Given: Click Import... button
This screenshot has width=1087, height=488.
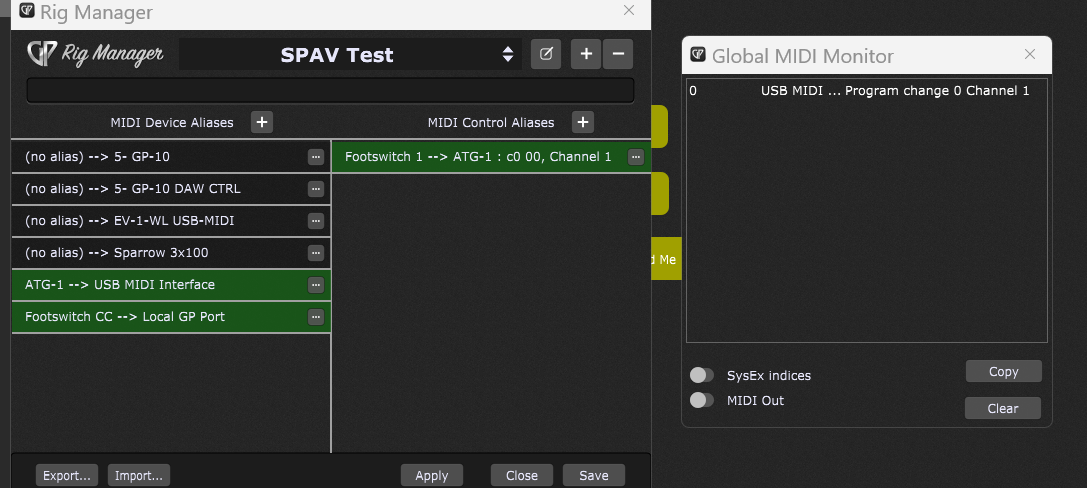Looking at the screenshot, I should [x=139, y=476].
